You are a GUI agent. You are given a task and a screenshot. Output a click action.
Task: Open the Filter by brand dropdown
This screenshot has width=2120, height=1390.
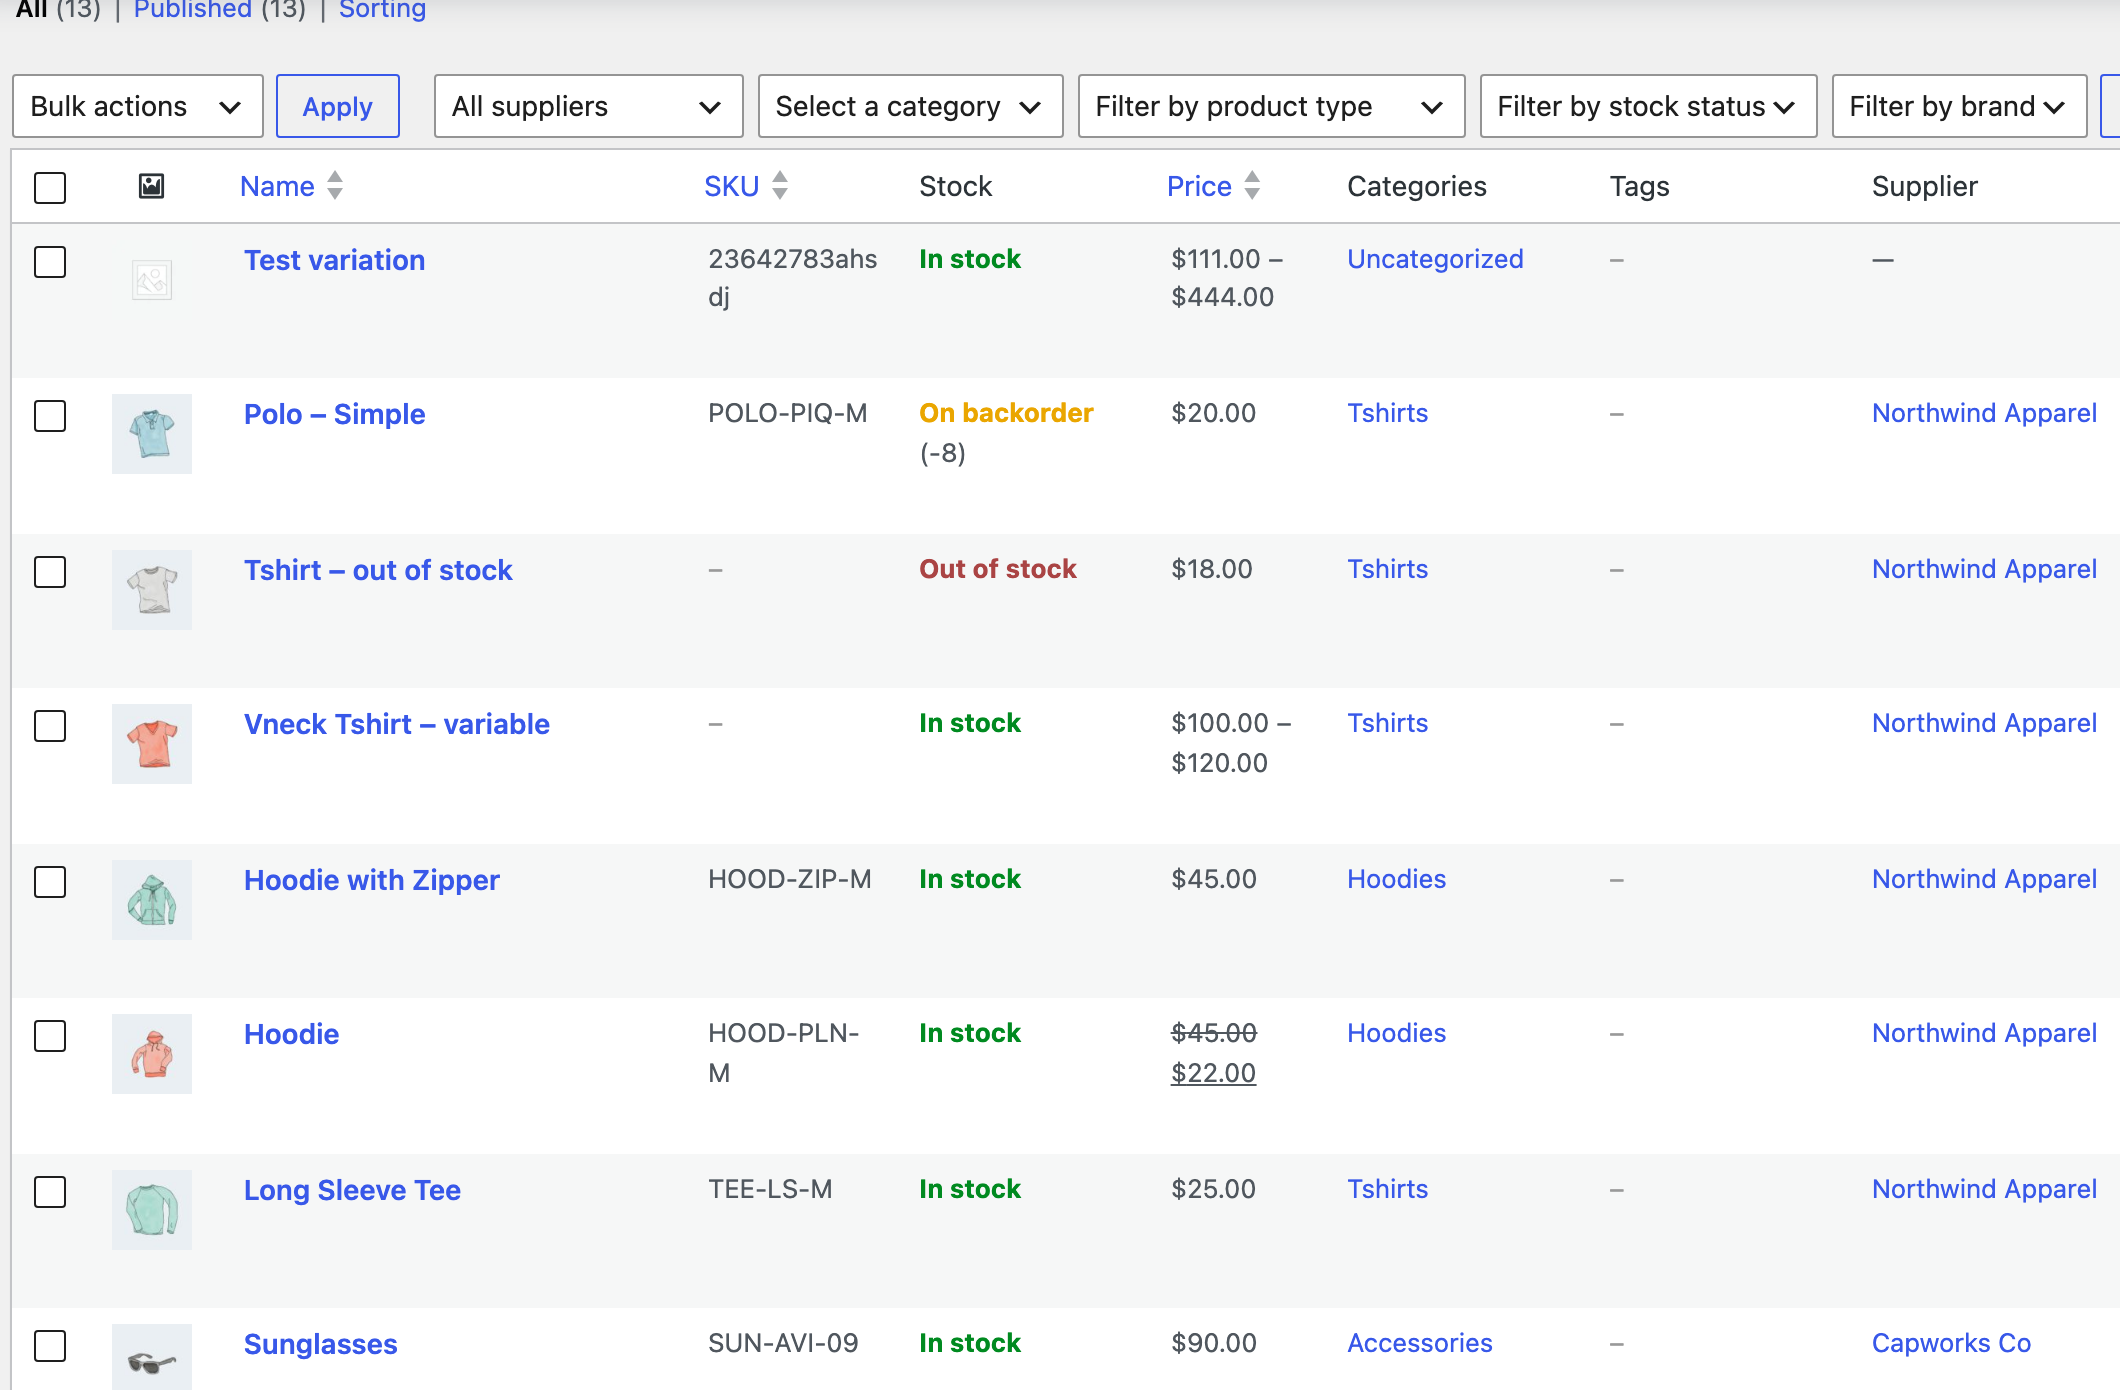tap(1960, 106)
